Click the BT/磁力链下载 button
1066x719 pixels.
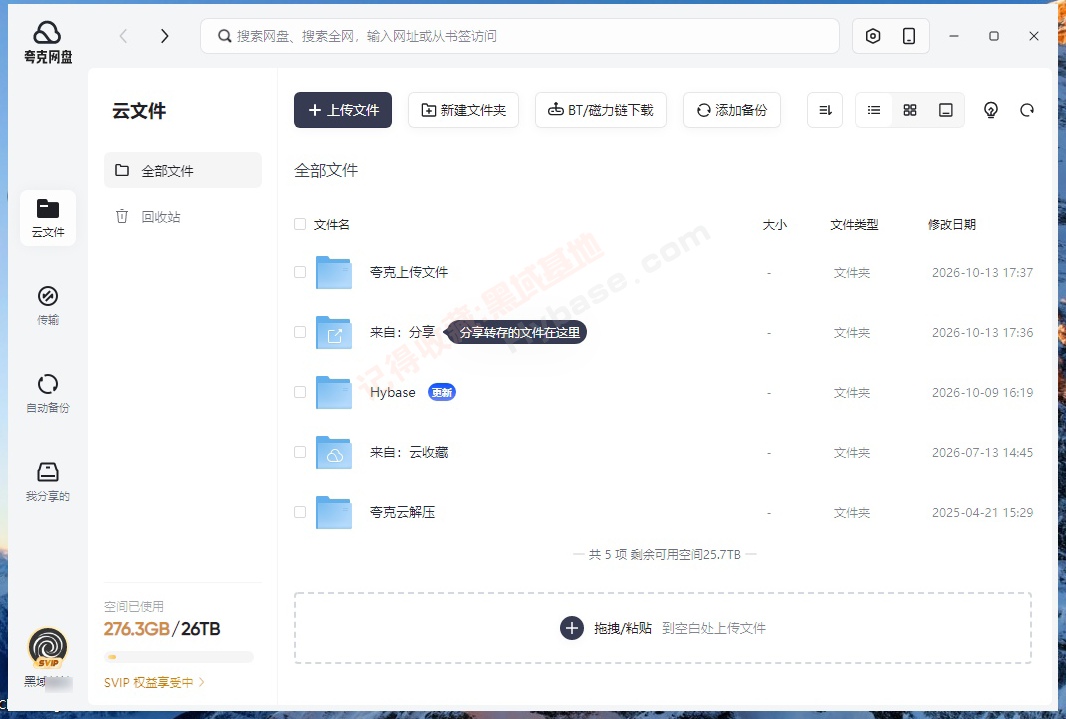tap(600, 110)
